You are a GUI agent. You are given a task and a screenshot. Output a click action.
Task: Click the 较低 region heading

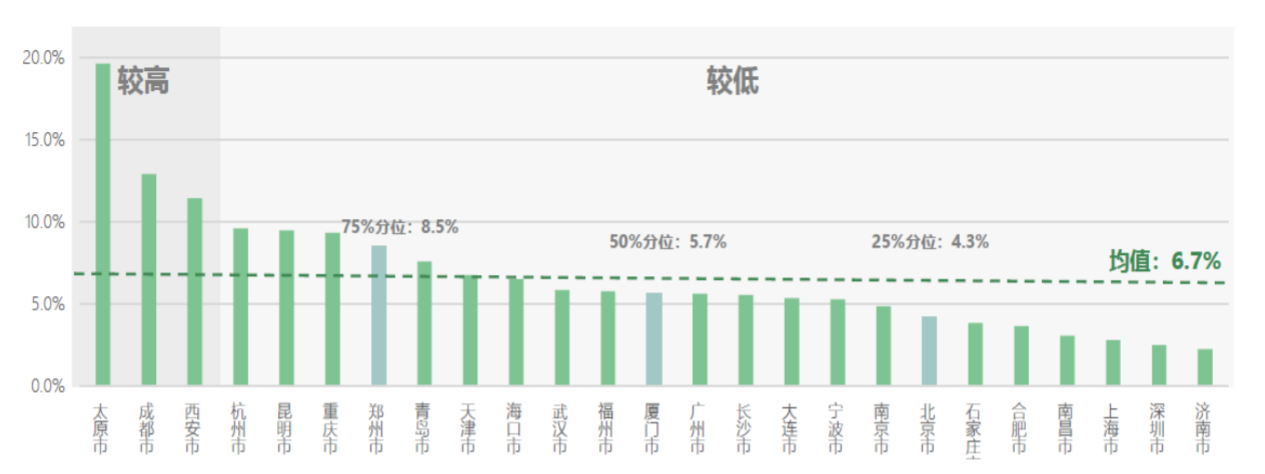pos(732,82)
